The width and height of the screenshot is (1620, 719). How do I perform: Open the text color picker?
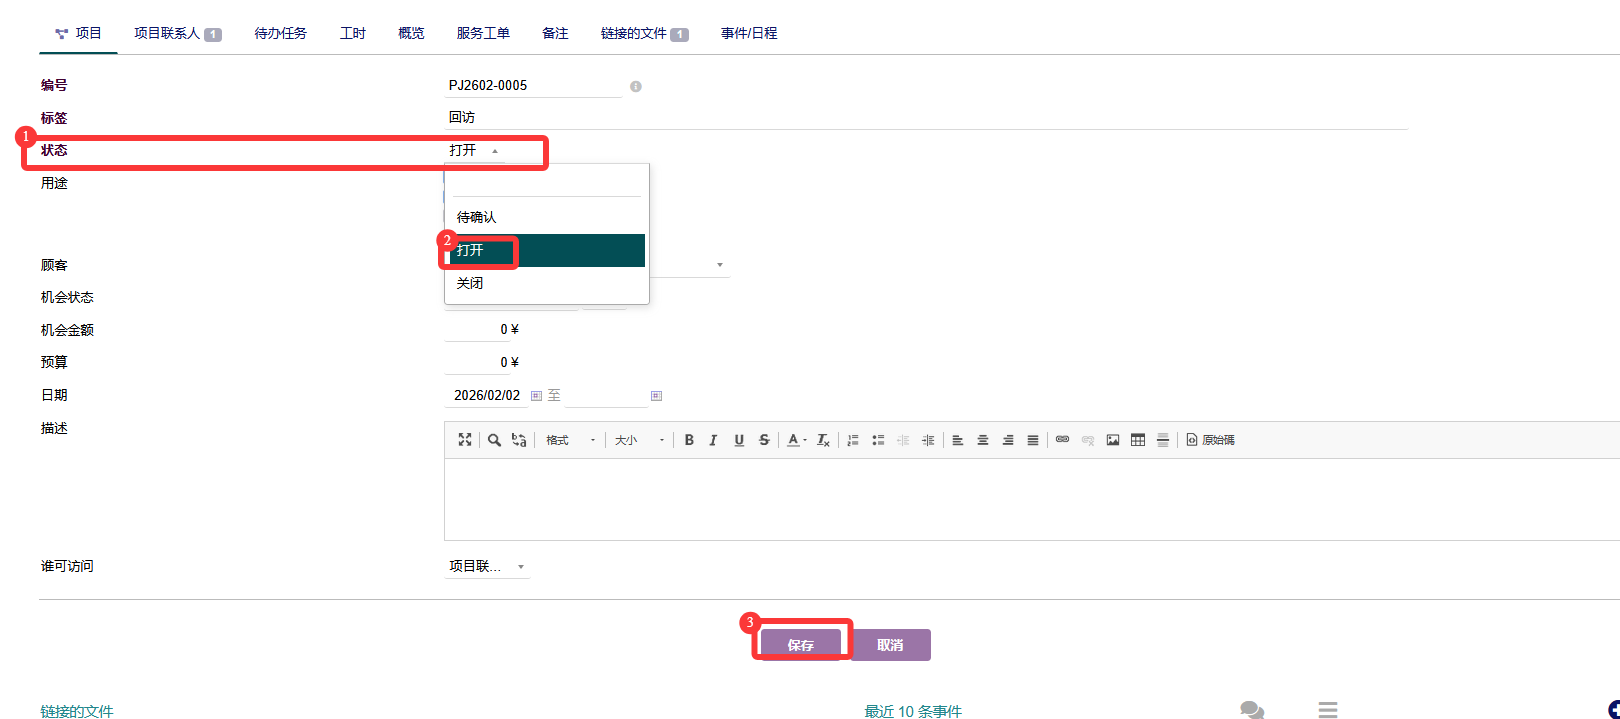tap(796, 440)
